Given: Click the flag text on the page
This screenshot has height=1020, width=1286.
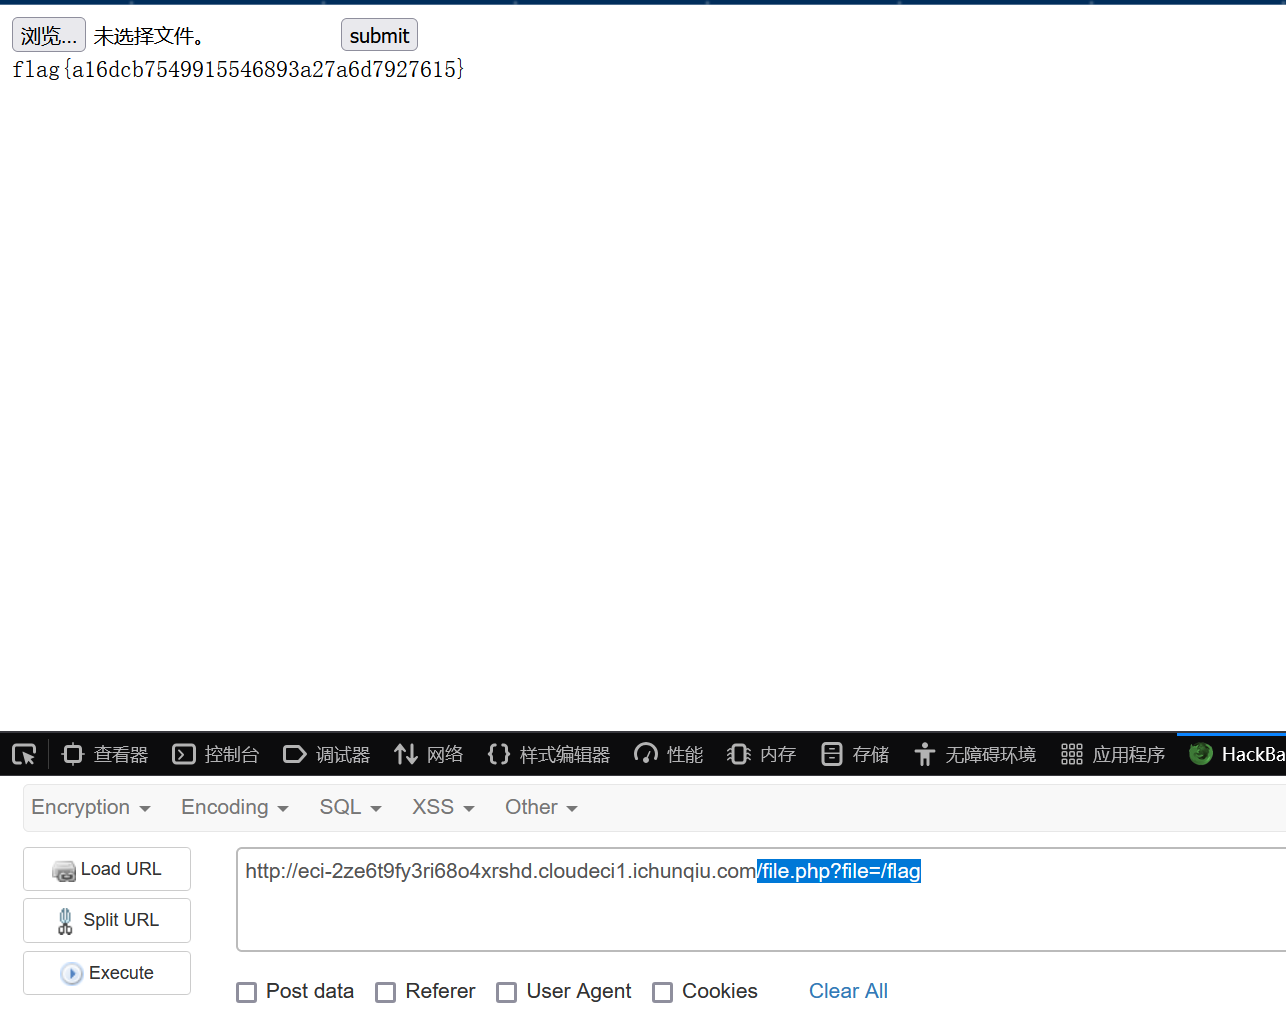Looking at the screenshot, I should (x=238, y=69).
